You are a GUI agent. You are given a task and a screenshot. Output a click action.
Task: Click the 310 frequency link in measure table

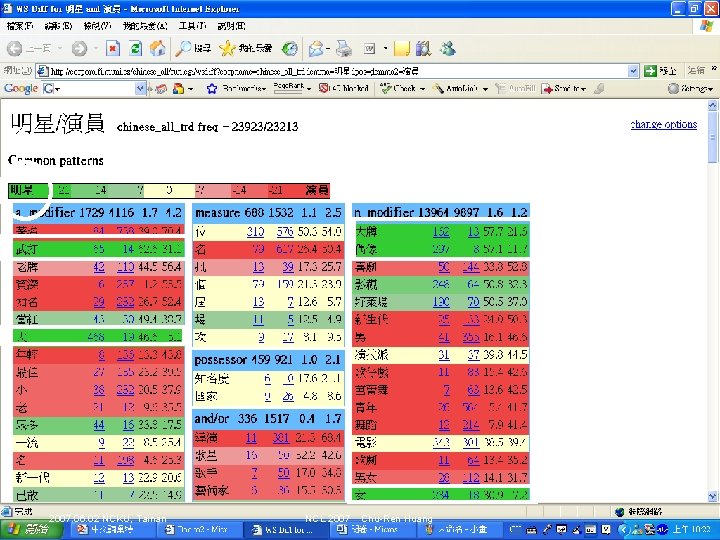(255, 232)
